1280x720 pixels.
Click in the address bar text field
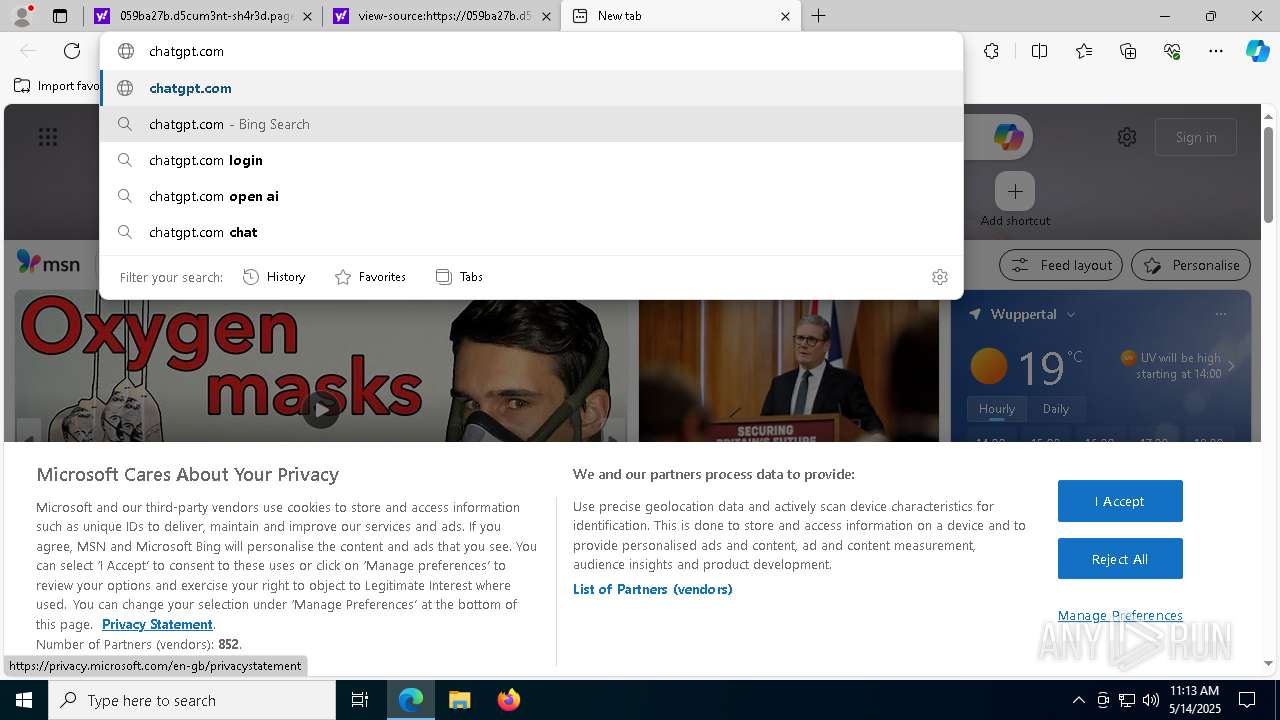pyautogui.click(x=531, y=51)
